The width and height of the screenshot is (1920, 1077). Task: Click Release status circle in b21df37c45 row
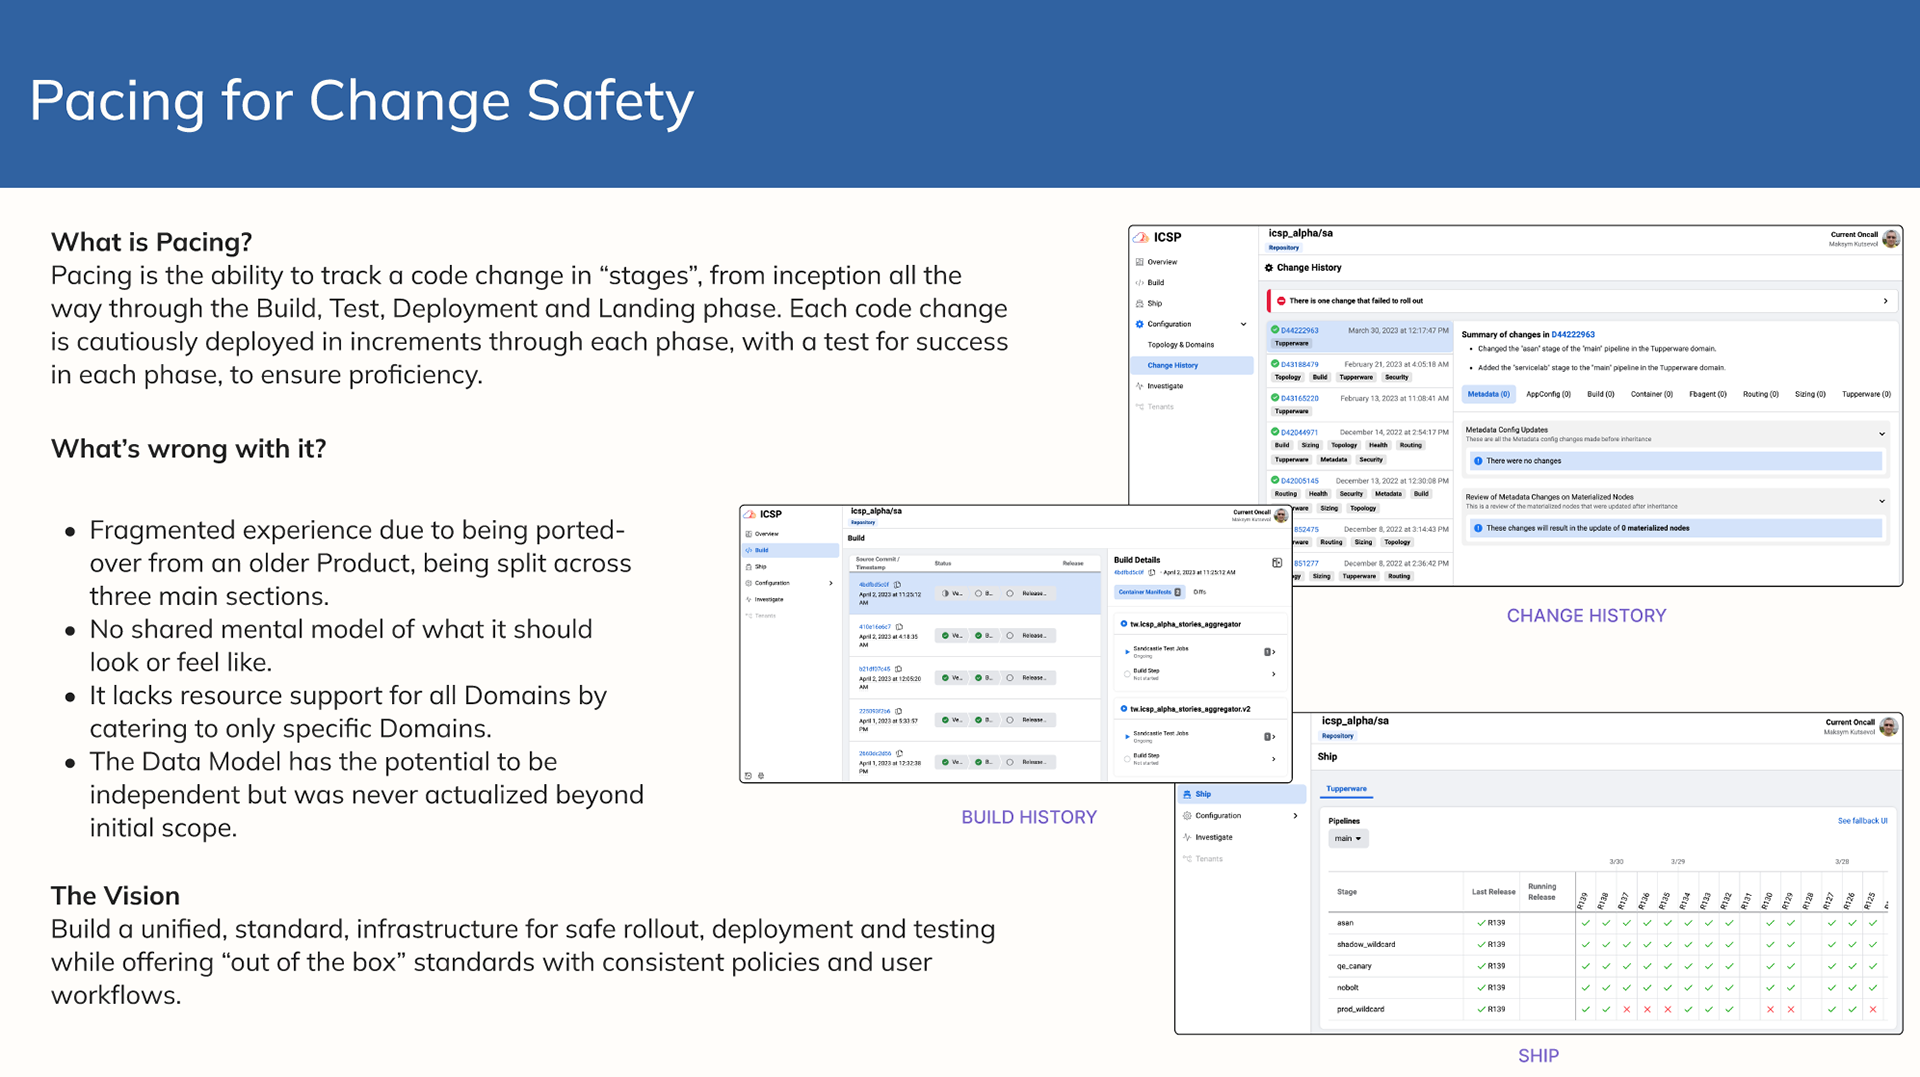(x=1010, y=678)
